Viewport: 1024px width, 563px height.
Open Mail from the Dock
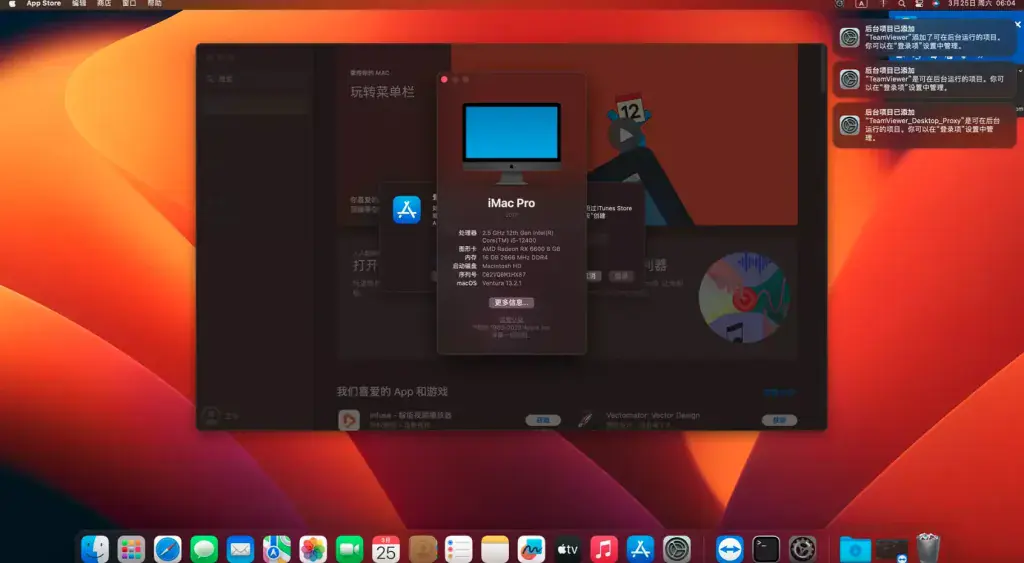[240, 549]
